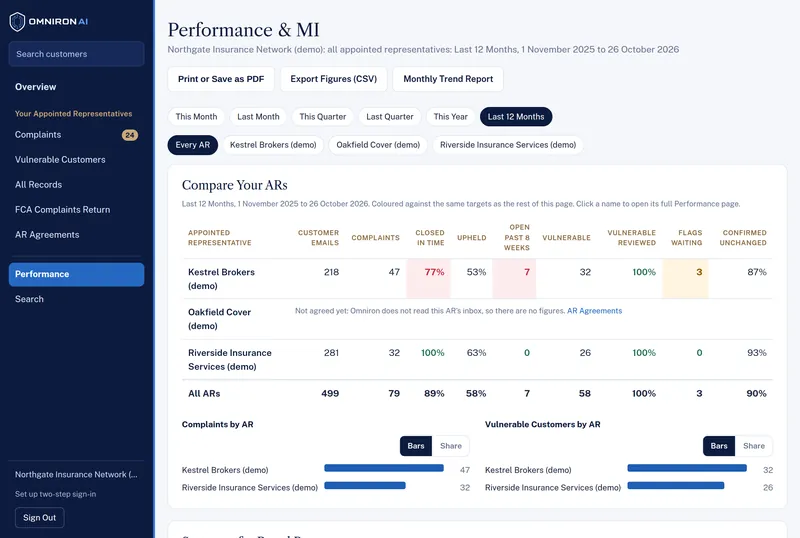The width and height of the screenshot is (800, 538).
Task: Open the Monthly Trend Report
Action: pyautogui.click(x=448, y=79)
